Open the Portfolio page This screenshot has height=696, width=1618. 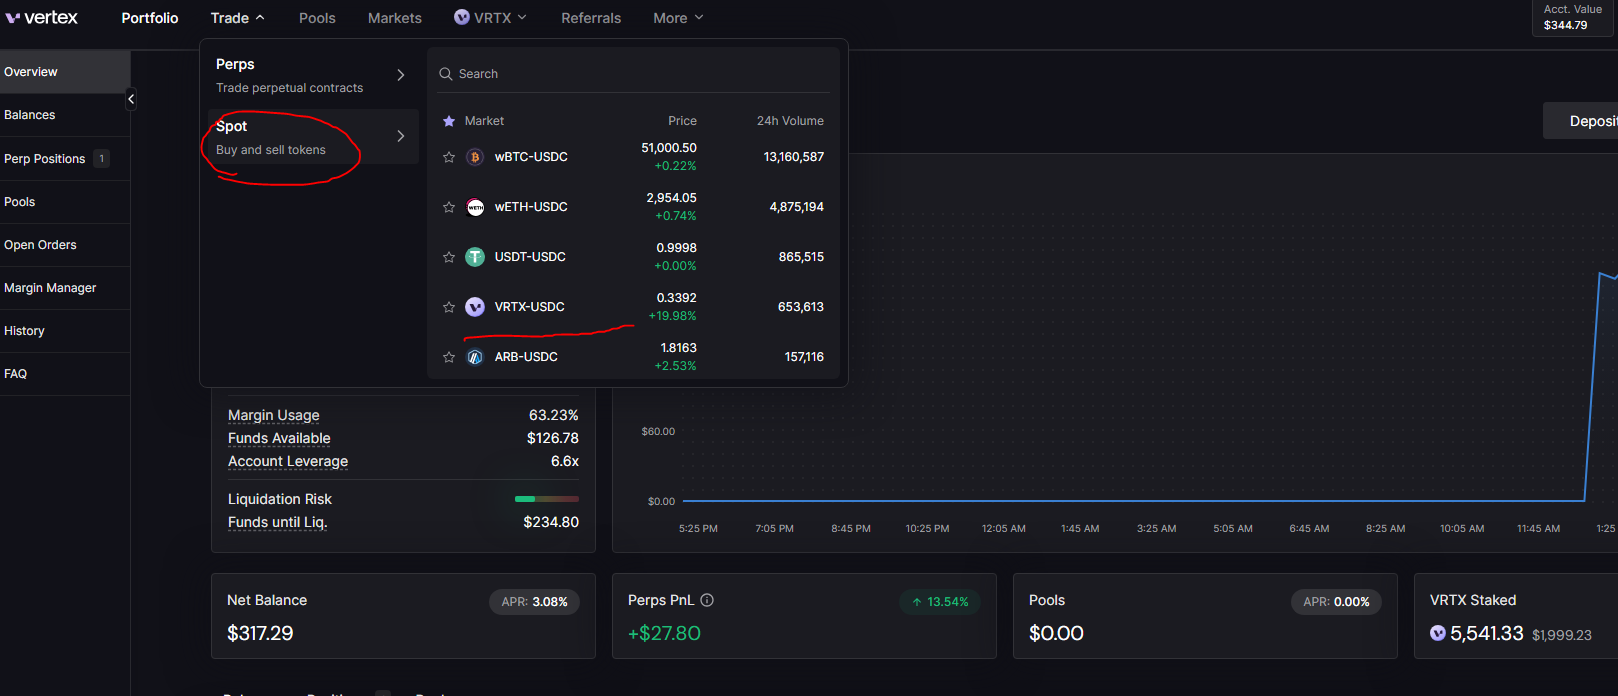click(x=150, y=18)
